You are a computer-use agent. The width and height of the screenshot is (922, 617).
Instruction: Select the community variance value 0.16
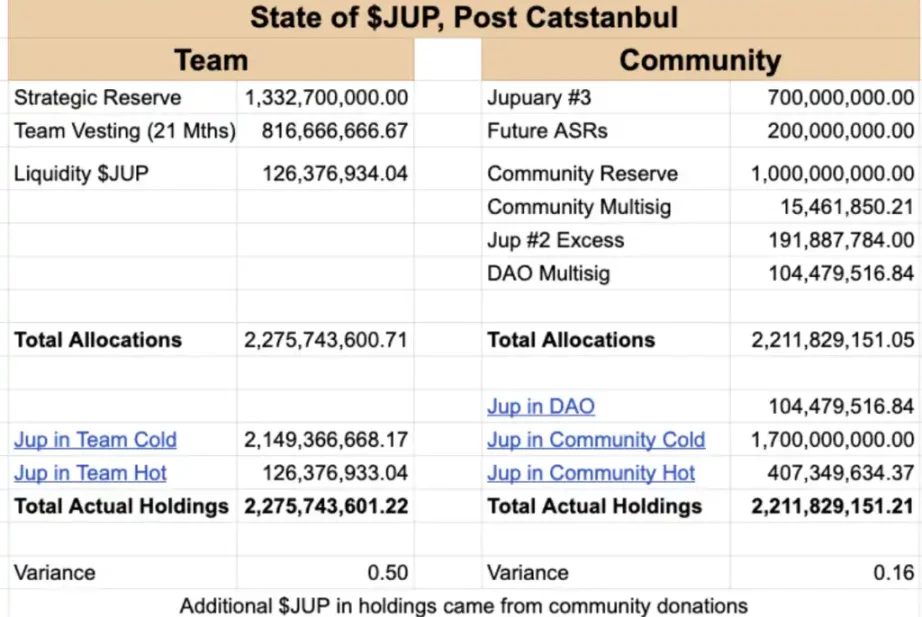pyautogui.click(x=895, y=573)
